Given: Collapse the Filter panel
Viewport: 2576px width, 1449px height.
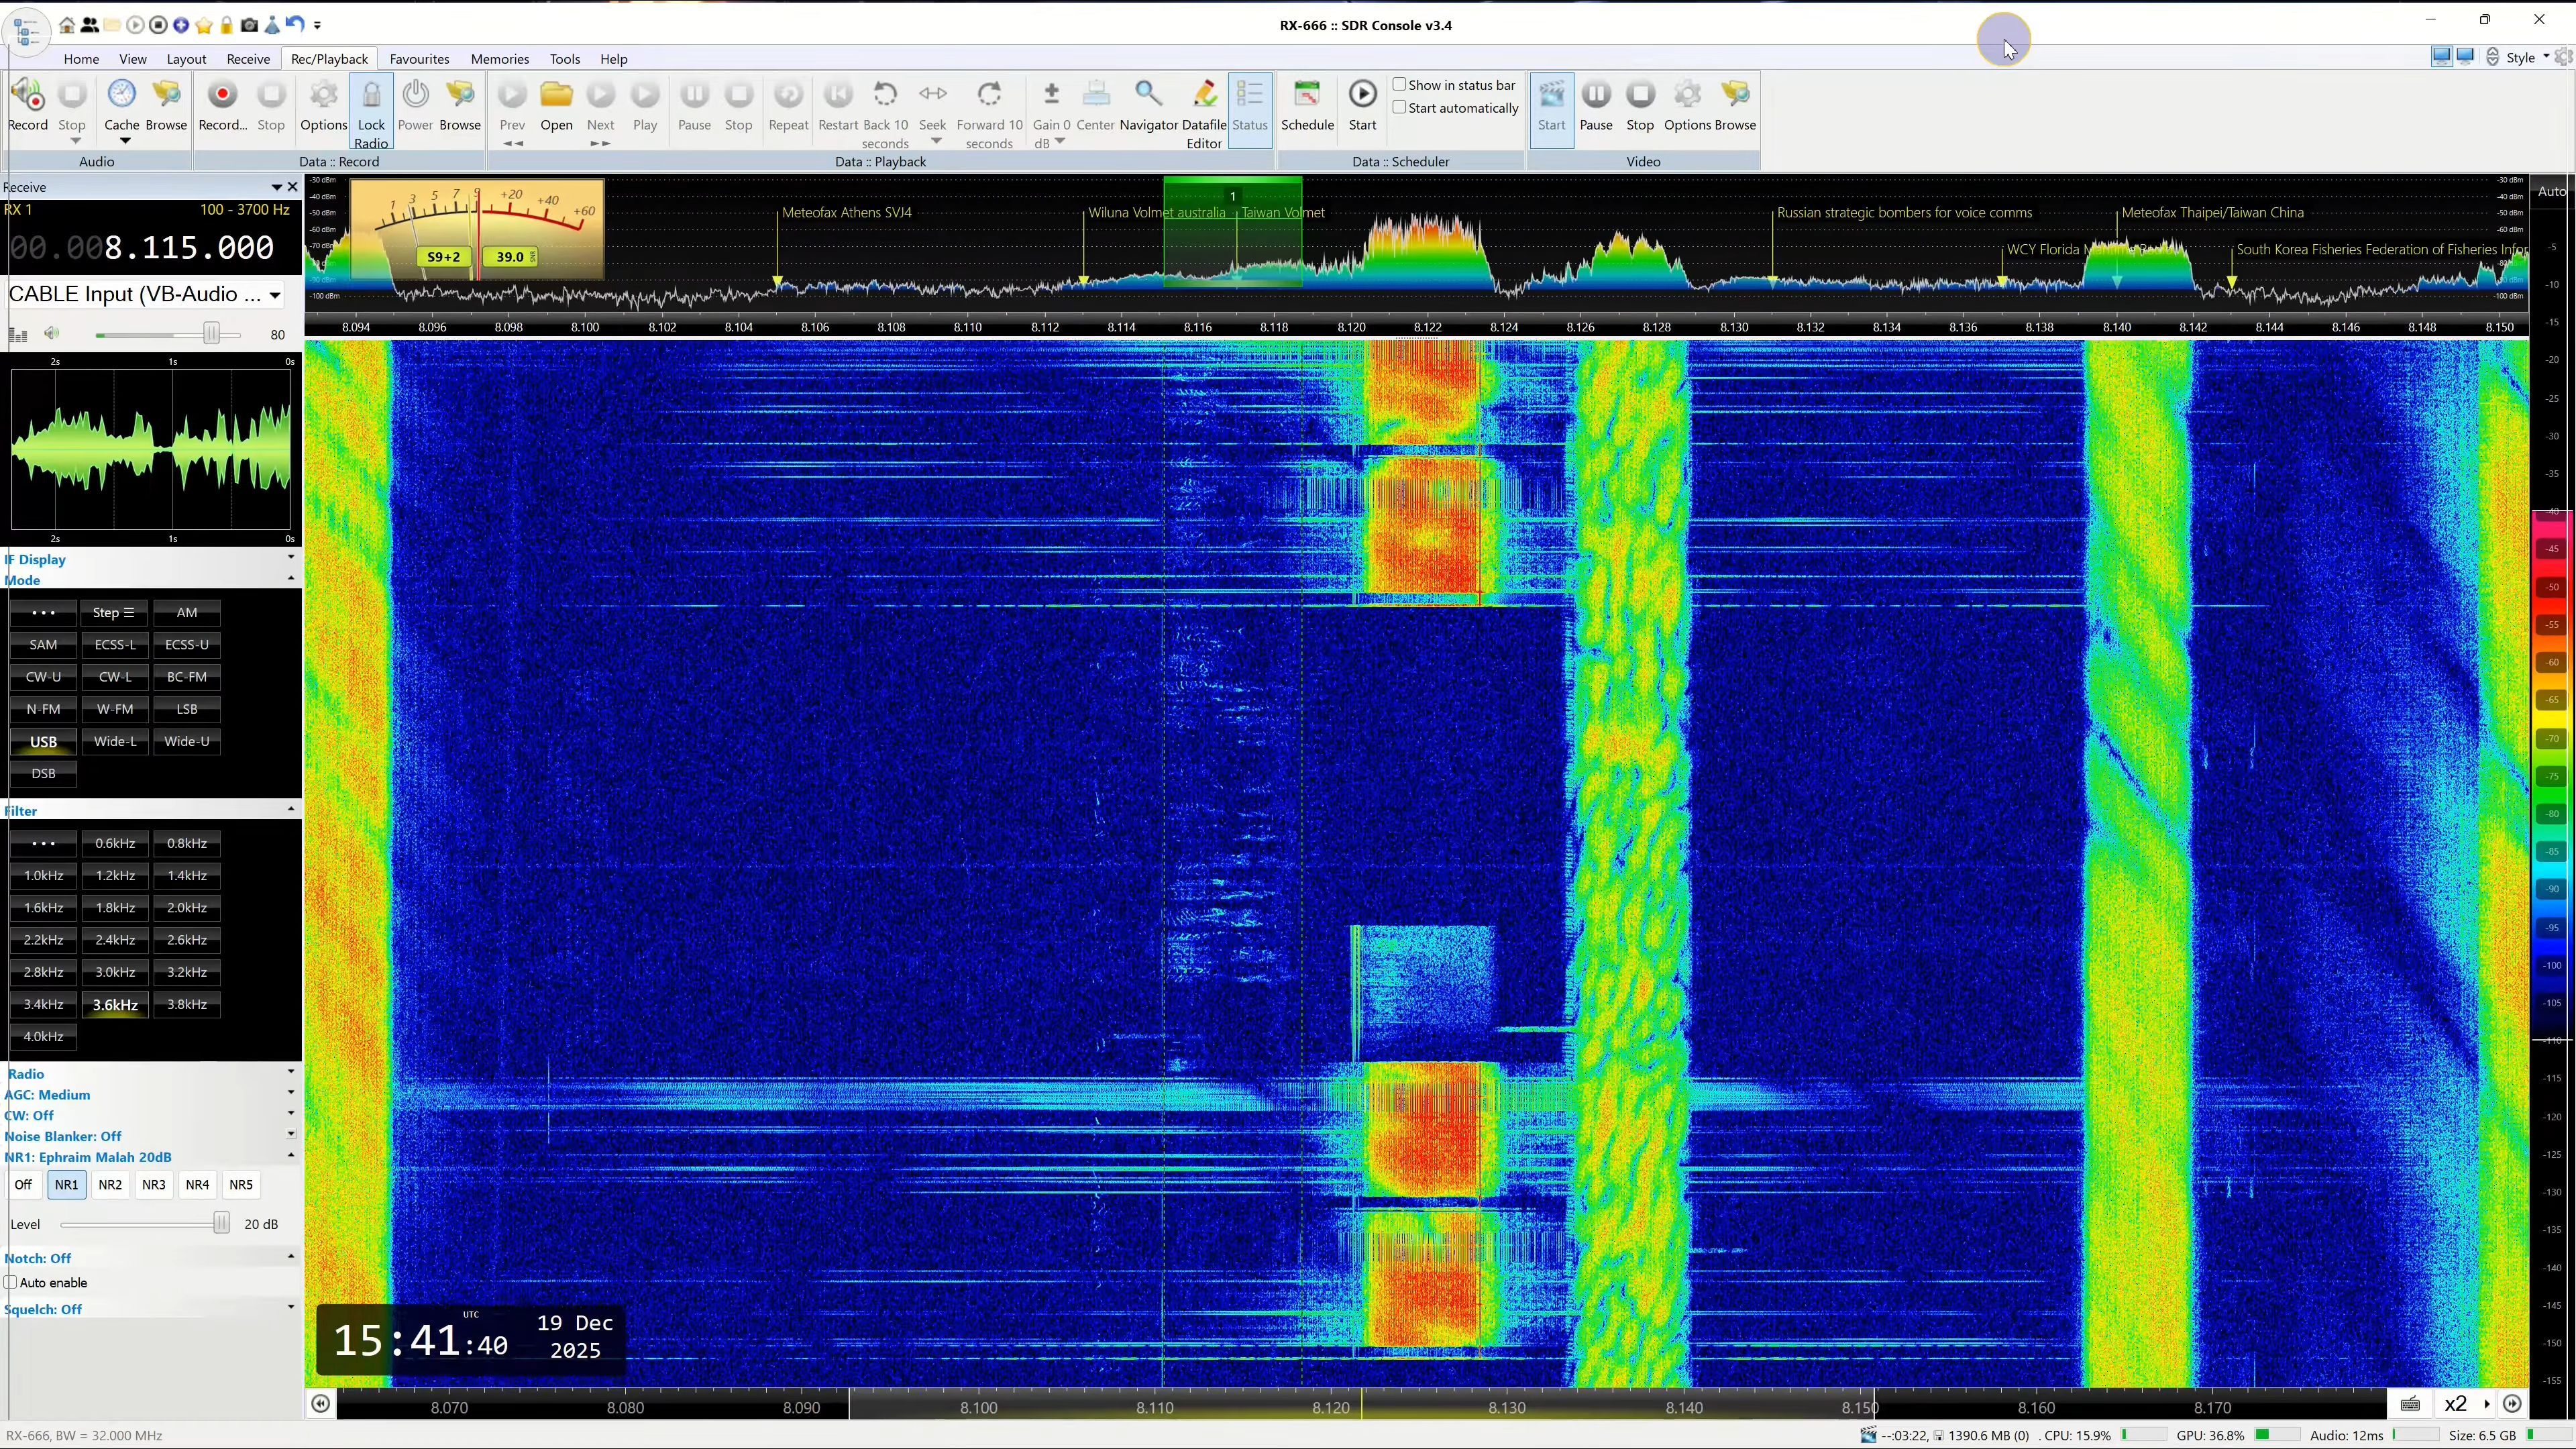Looking at the screenshot, I should coord(291,809).
